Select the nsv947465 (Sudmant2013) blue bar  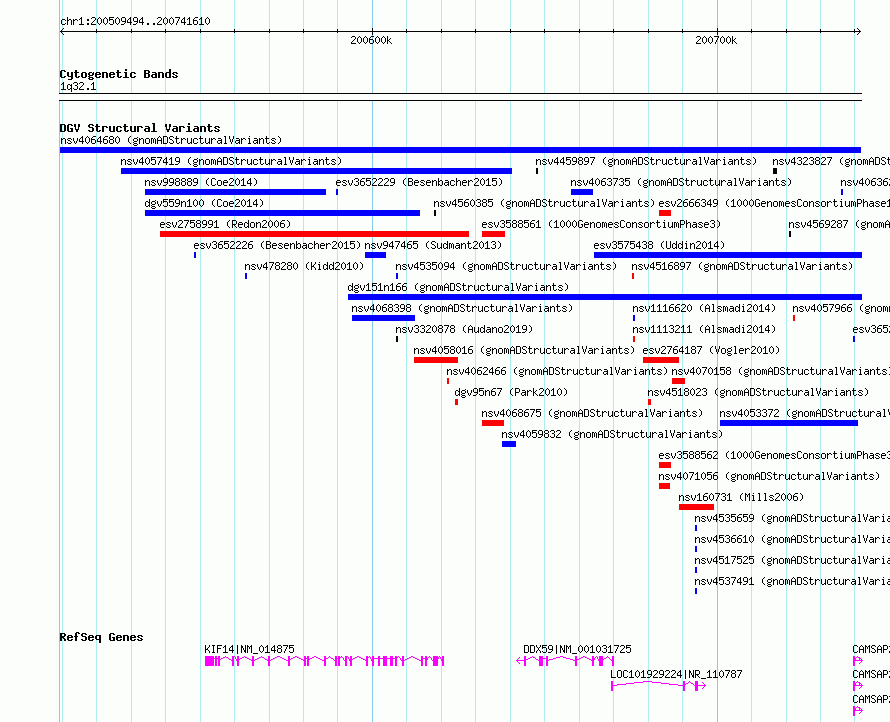[x=375, y=255]
